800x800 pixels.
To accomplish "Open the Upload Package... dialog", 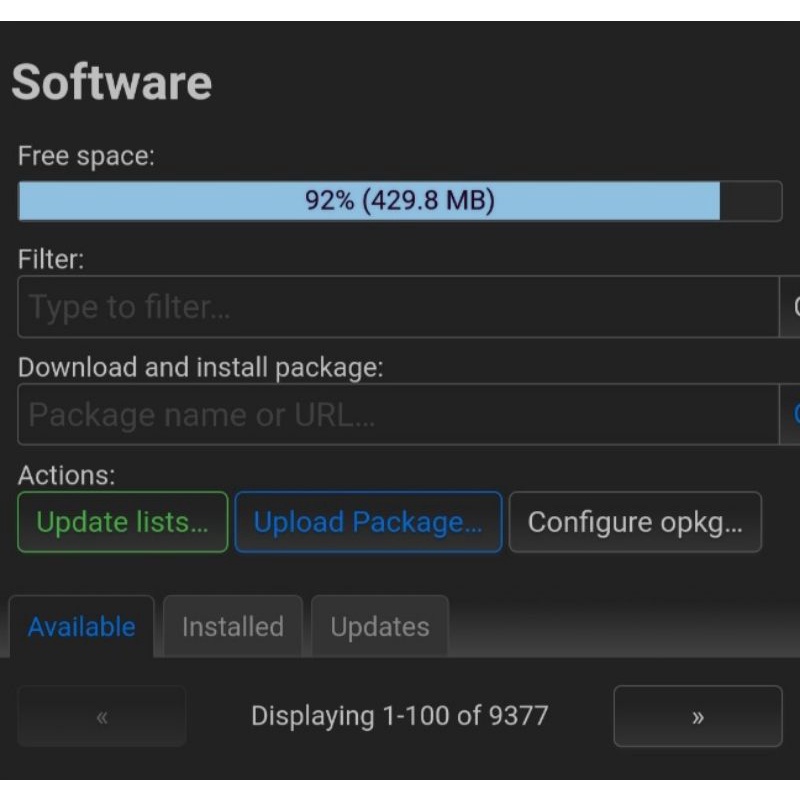I will click(x=368, y=522).
